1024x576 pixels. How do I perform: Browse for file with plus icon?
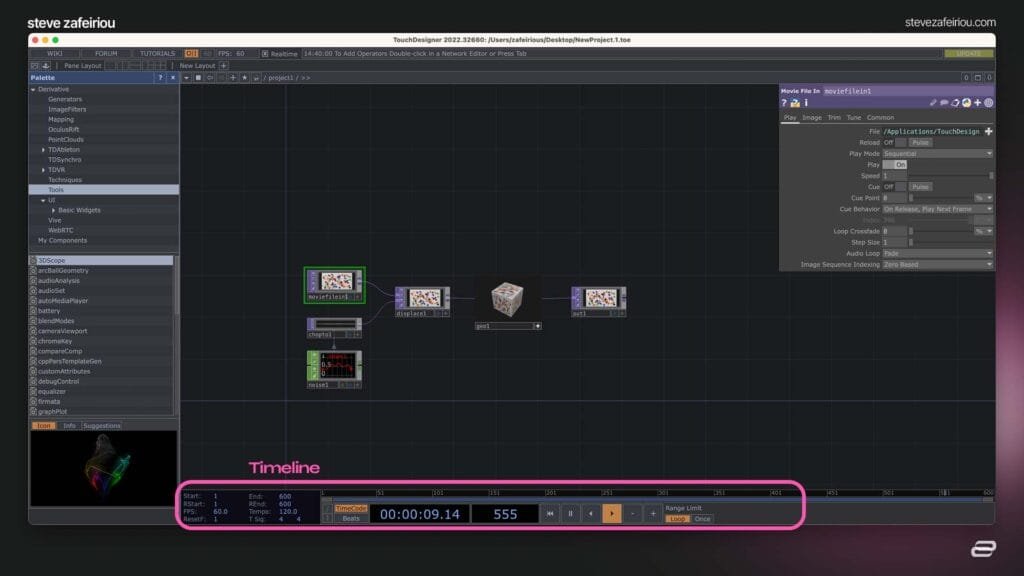[x=988, y=131]
